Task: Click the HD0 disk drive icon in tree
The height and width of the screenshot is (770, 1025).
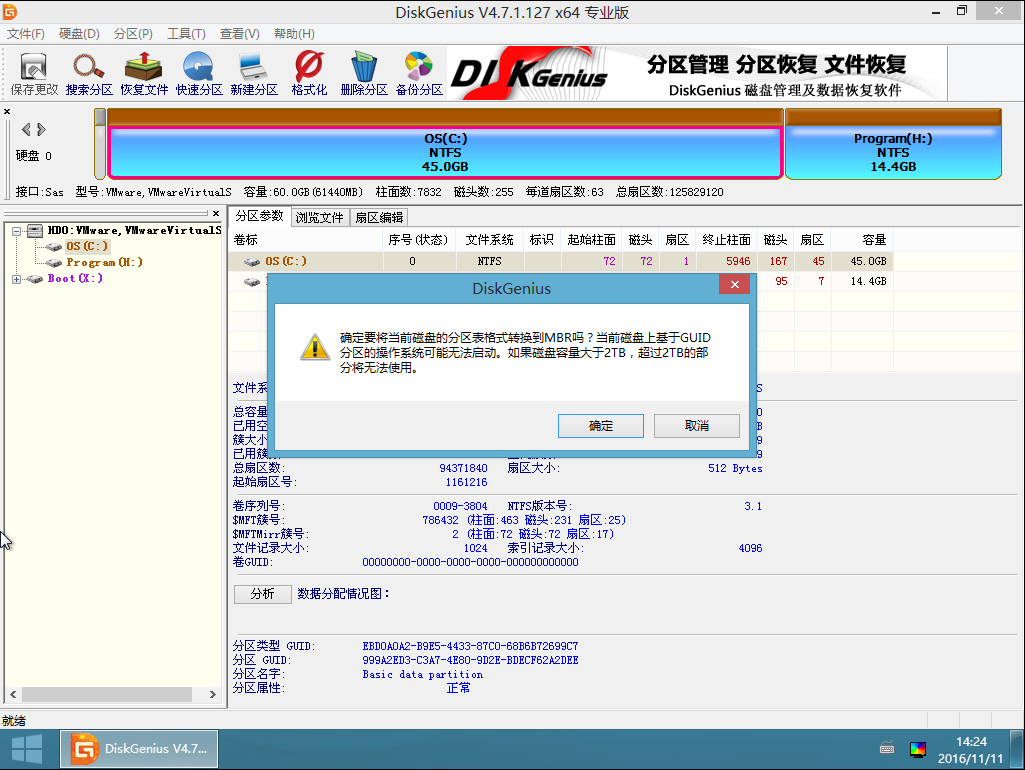Action: click(x=35, y=230)
